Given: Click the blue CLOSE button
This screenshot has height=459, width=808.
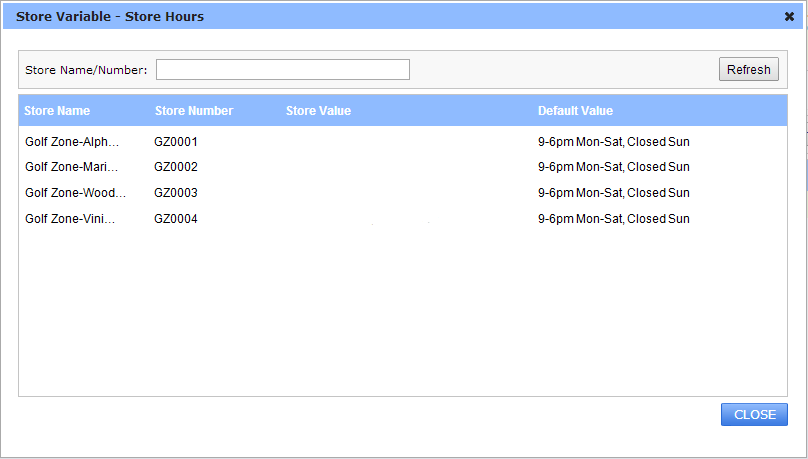Looking at the screenshot, I should pos(754,415).
